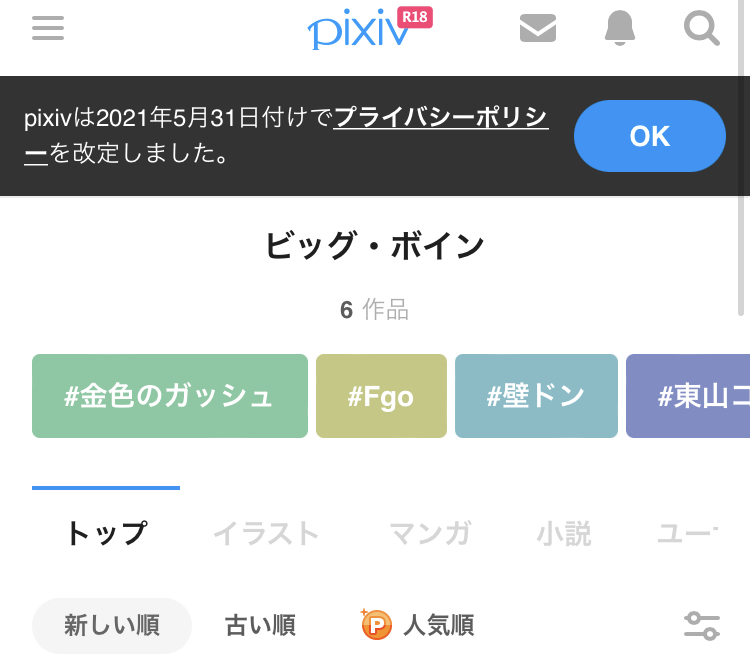Open the notifications bell

pos(620,28)
